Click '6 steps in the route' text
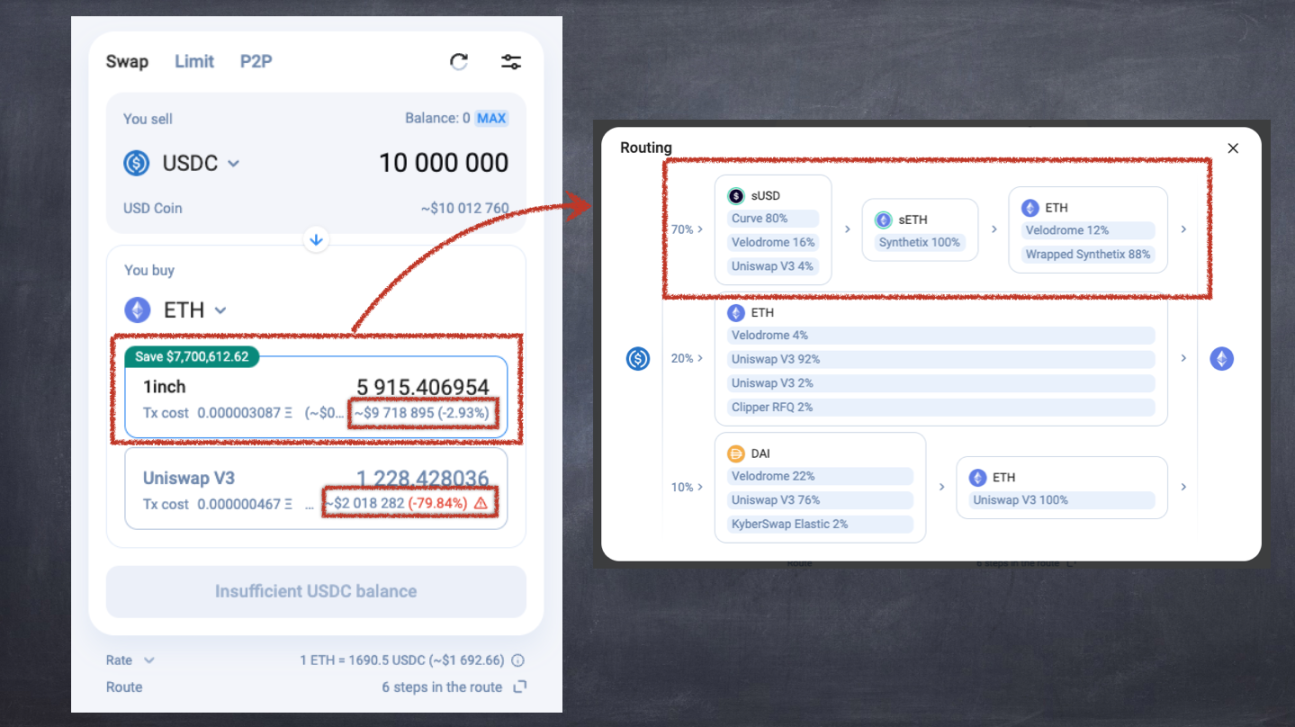This screenshot has height=727, width=1295. tap(442, 687)
